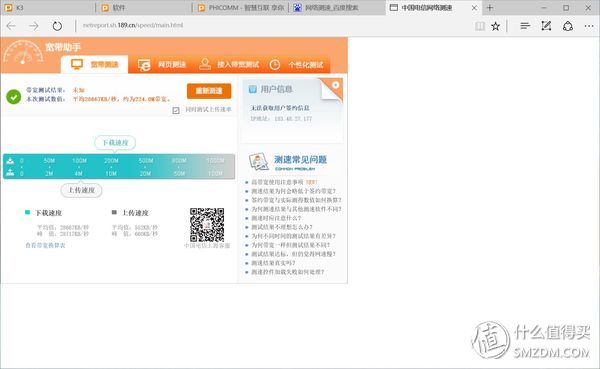
Task: Click the 上传速度 bubble label
Action: 82,190
